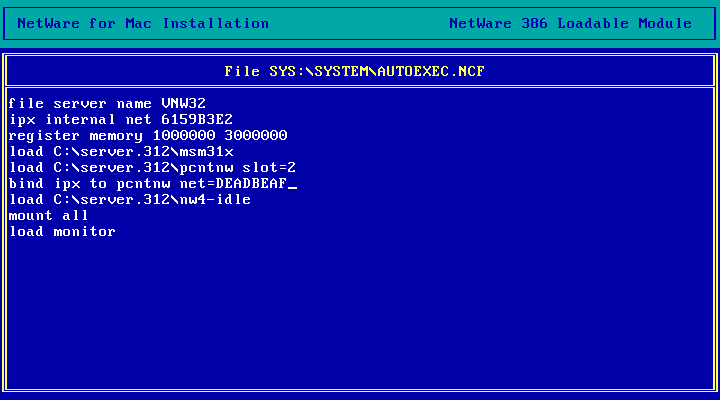Click 'NetWare for Mac Installation' header text

pos(143,23)
